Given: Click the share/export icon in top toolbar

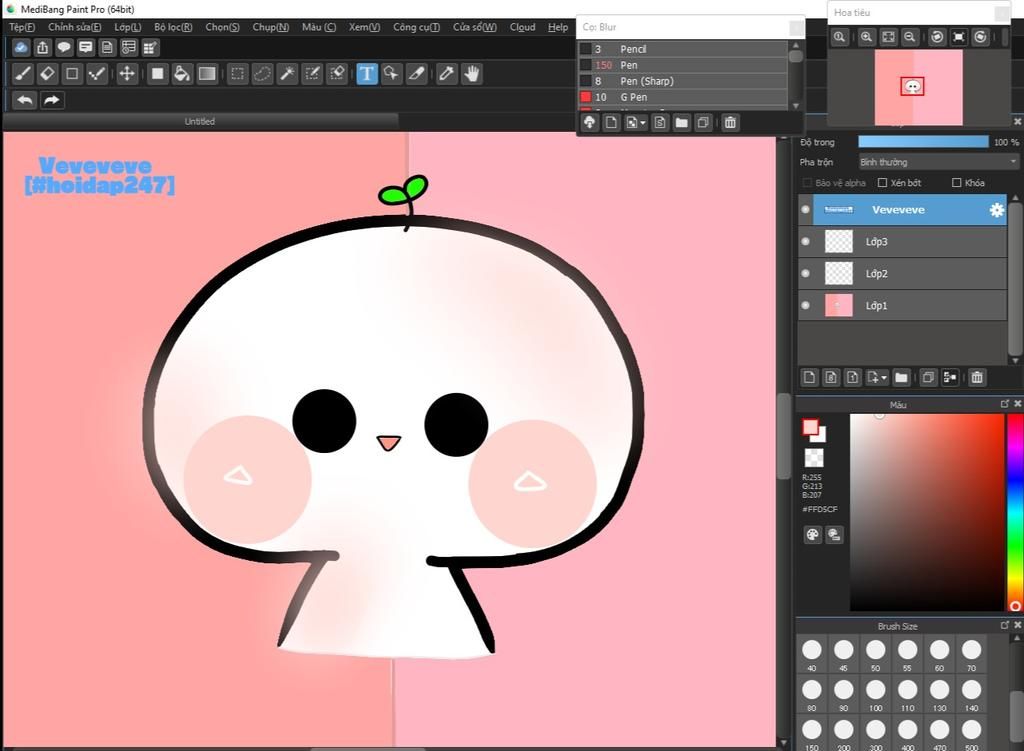Looking at the screenshot, I should click(x=42, y=48).
